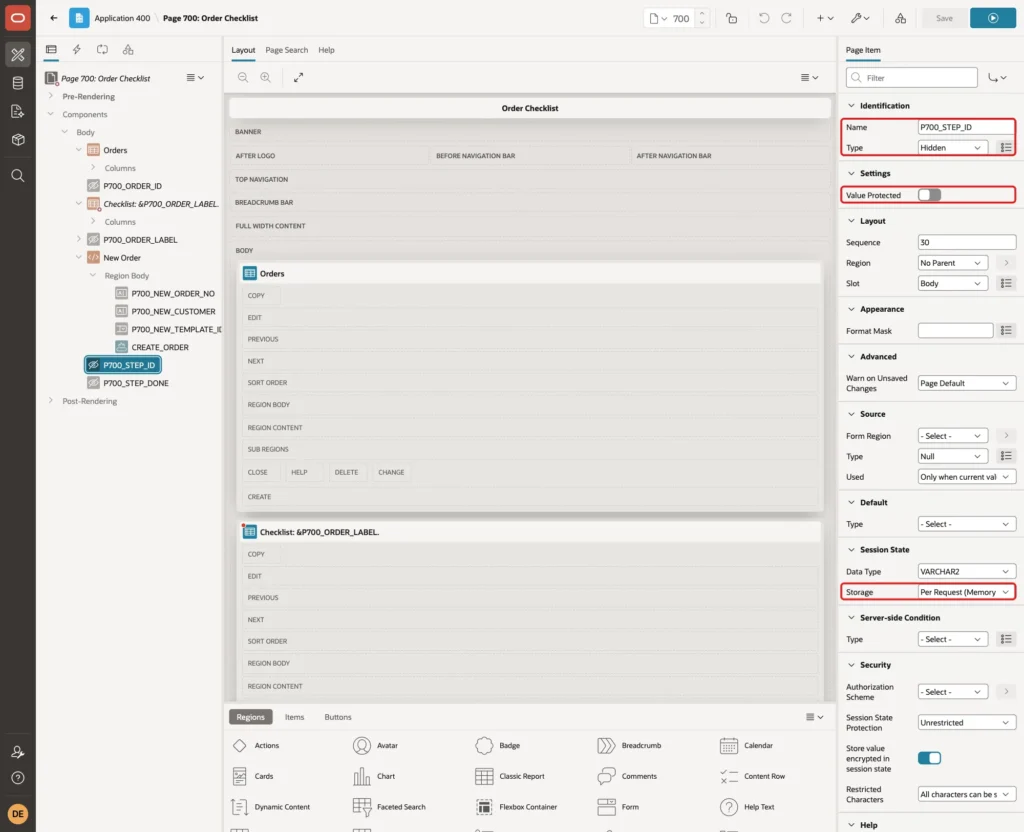Select P700_NEW_CUSTOMER tree item
The width and height of the screenshot is (1024, 832).
173,312
